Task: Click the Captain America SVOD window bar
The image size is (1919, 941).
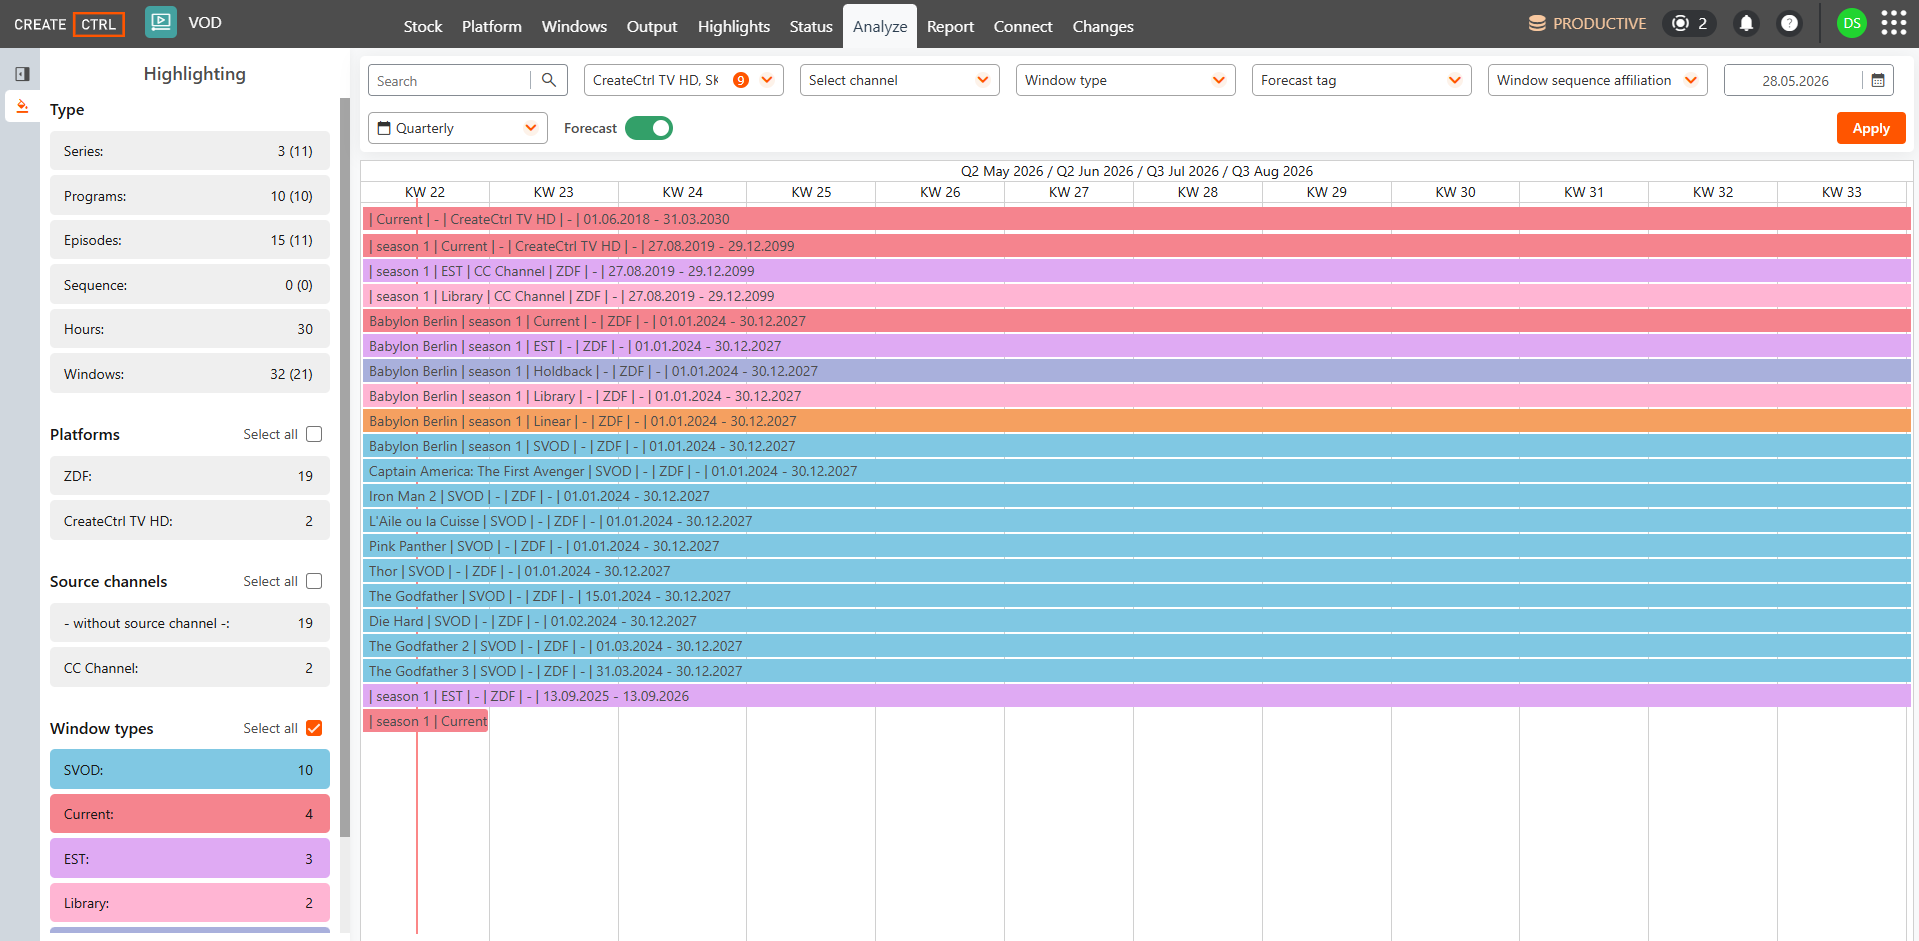Action: click(1137, 471)
